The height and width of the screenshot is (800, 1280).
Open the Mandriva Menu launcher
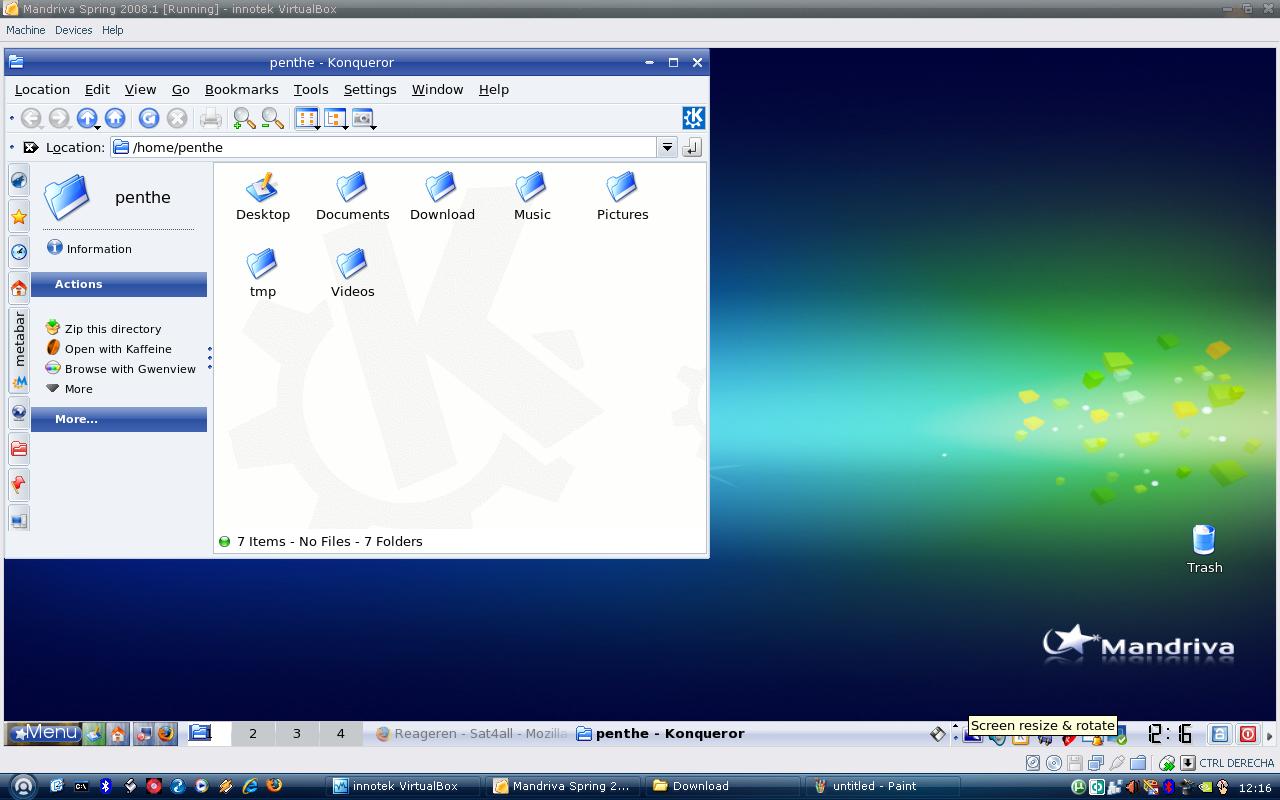(43, 733)
